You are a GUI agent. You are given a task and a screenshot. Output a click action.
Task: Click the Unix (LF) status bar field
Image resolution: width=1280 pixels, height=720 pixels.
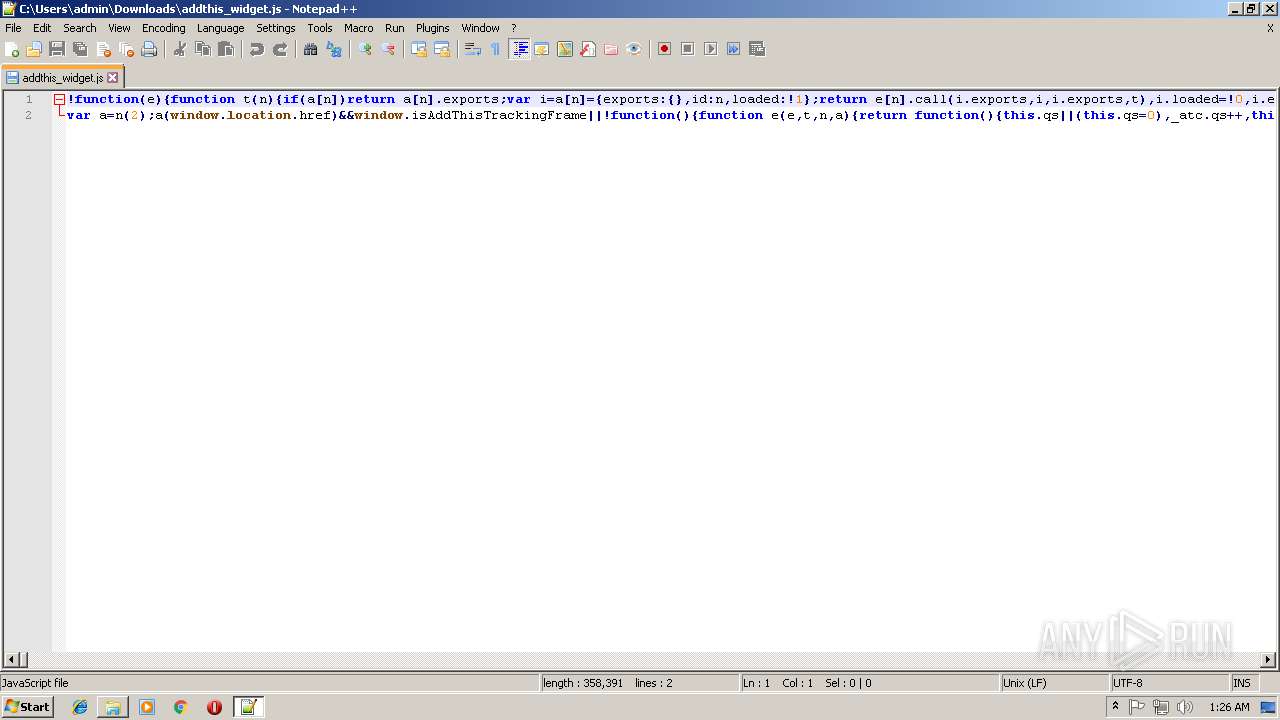point(1055,683)
